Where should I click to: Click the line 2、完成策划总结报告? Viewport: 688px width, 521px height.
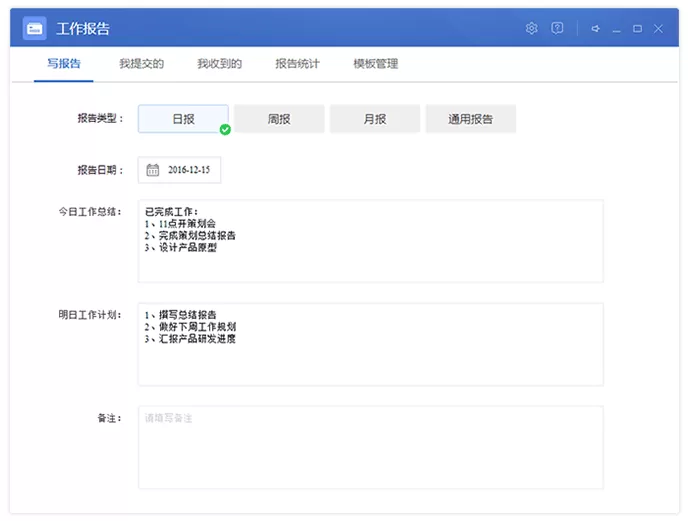point(190,236)
